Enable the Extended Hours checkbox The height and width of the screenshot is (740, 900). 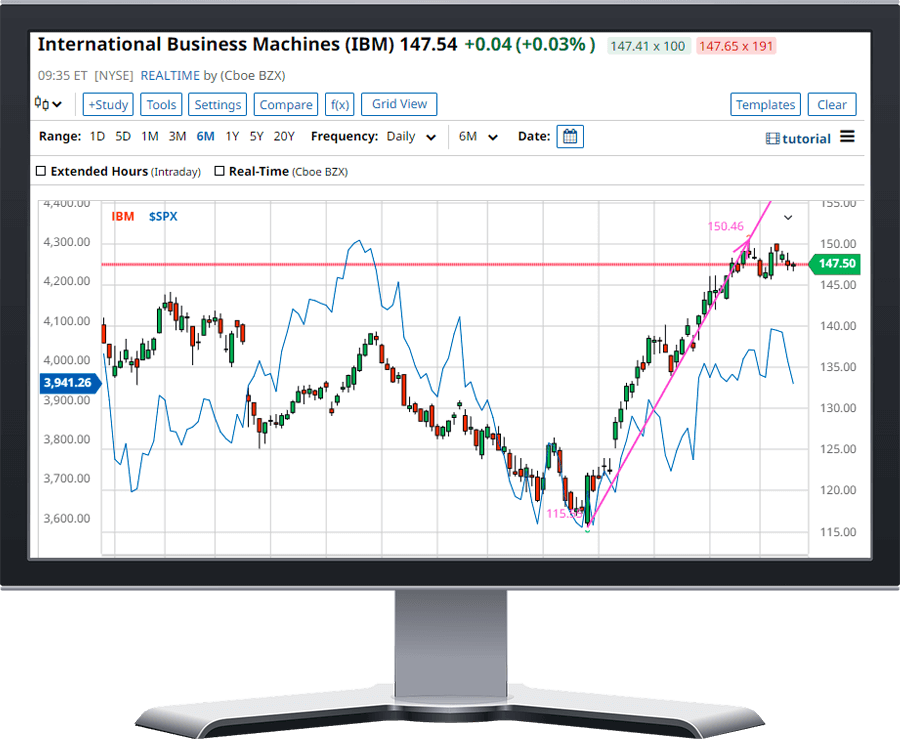click(x=41, y=171)
